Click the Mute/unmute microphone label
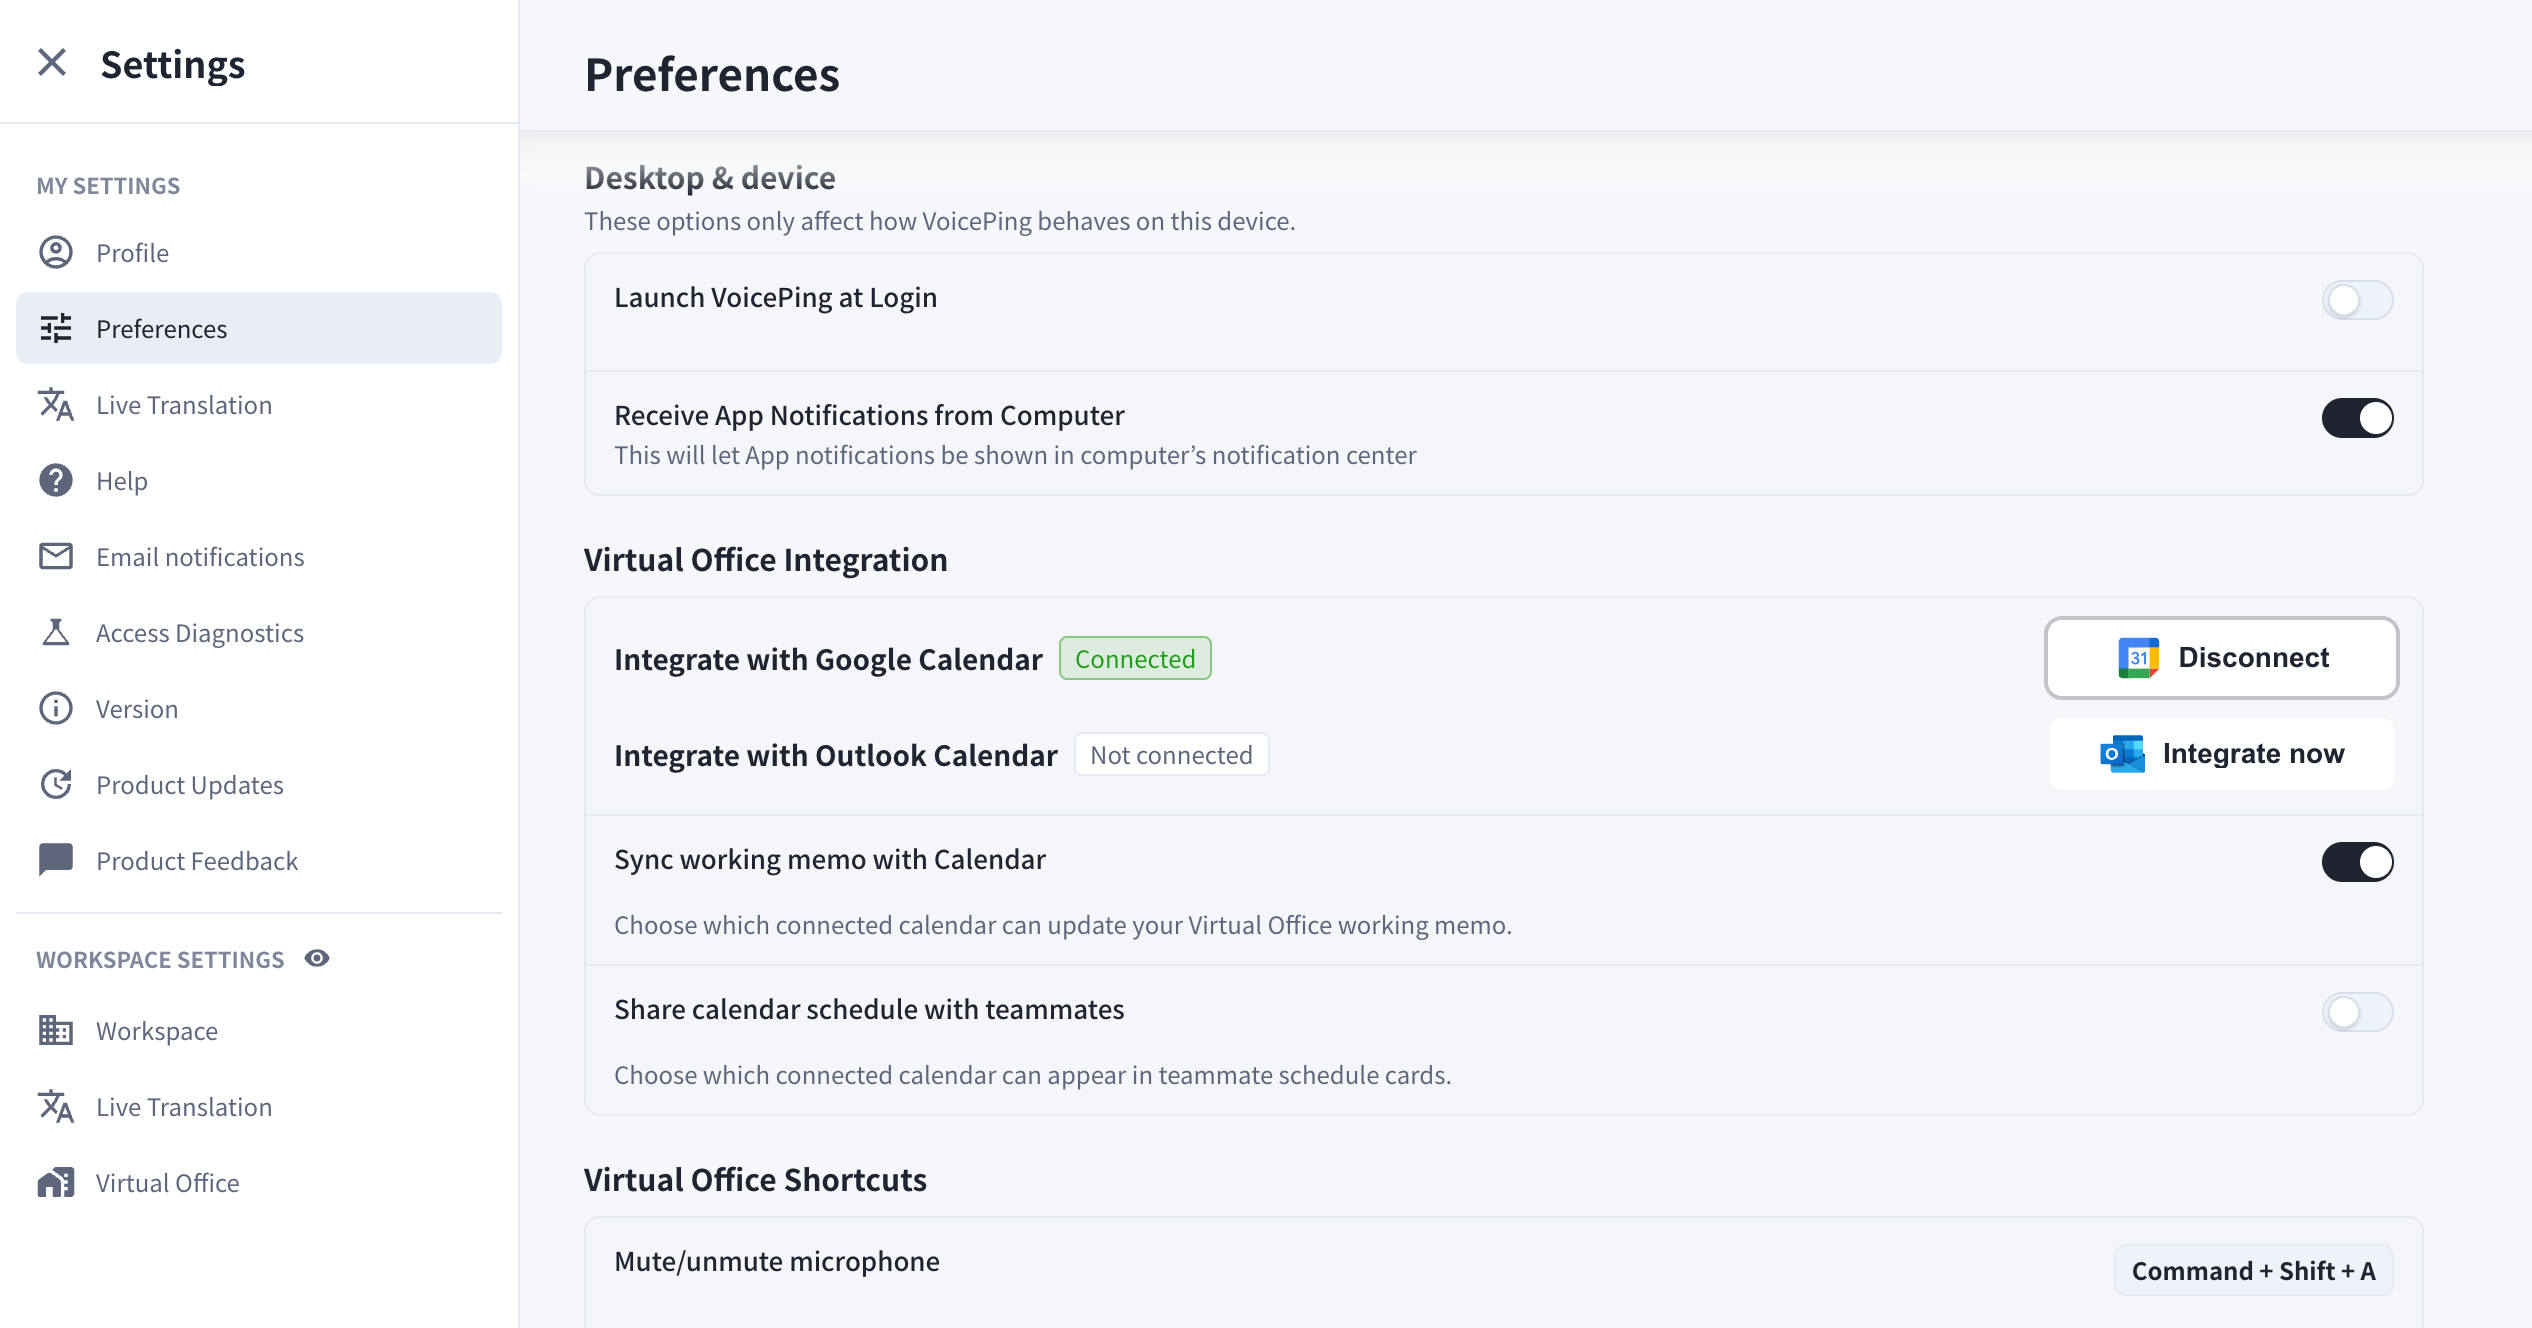This screenshot has height=1328, width=2532. pos(777,1260)
